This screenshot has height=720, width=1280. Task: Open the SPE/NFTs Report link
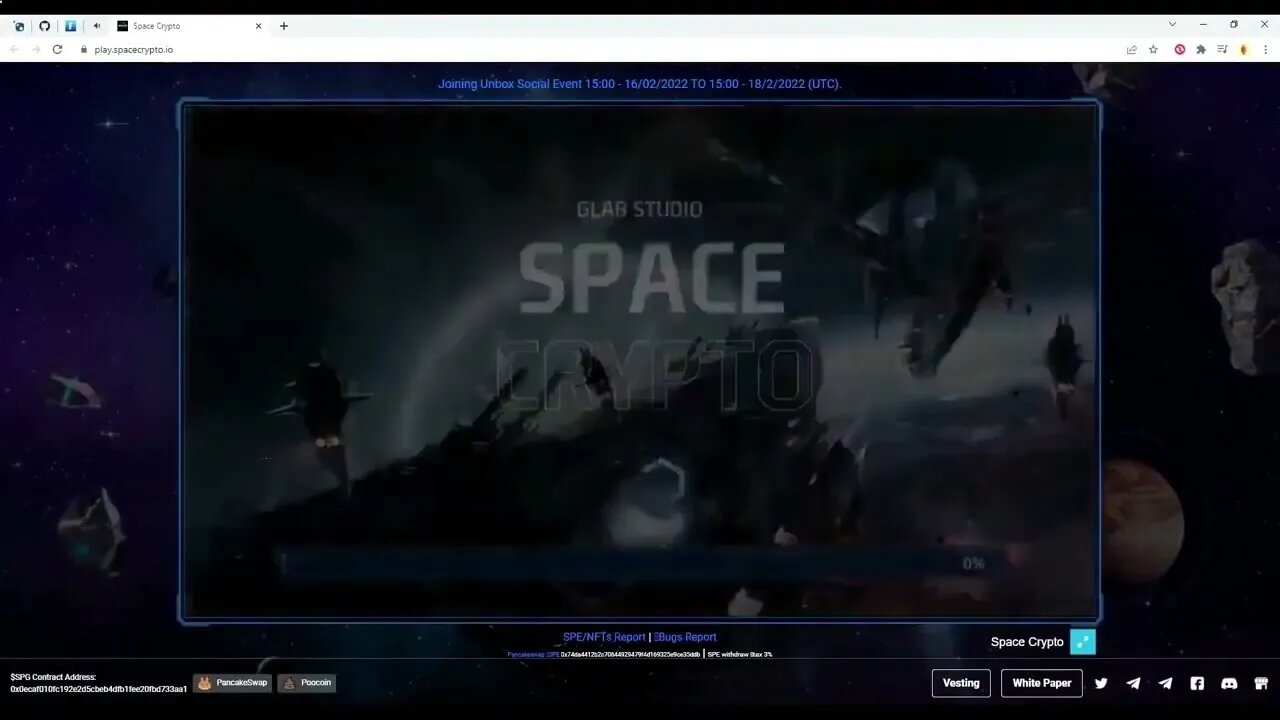coord(604,637)
